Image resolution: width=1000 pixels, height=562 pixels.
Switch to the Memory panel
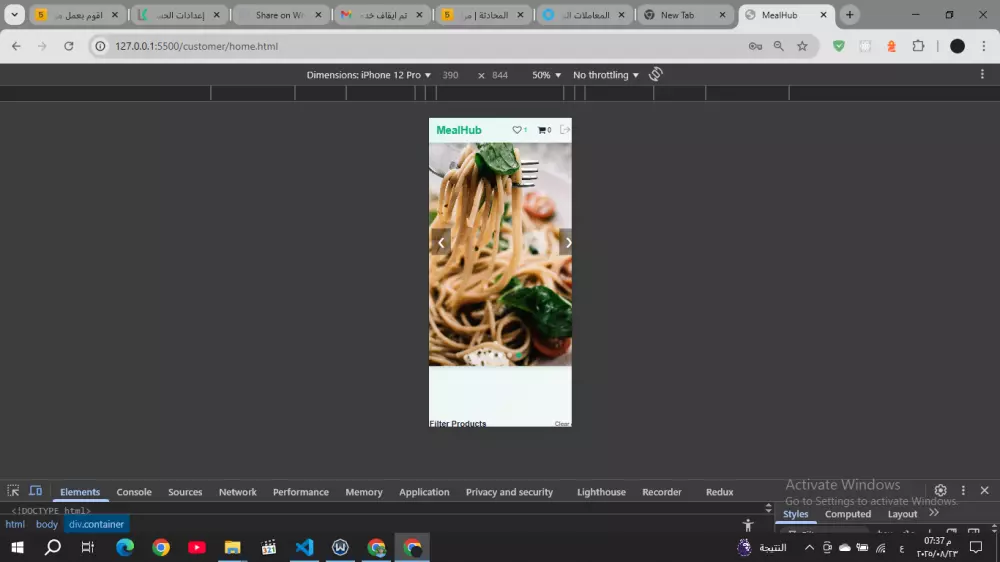point(364,492)
